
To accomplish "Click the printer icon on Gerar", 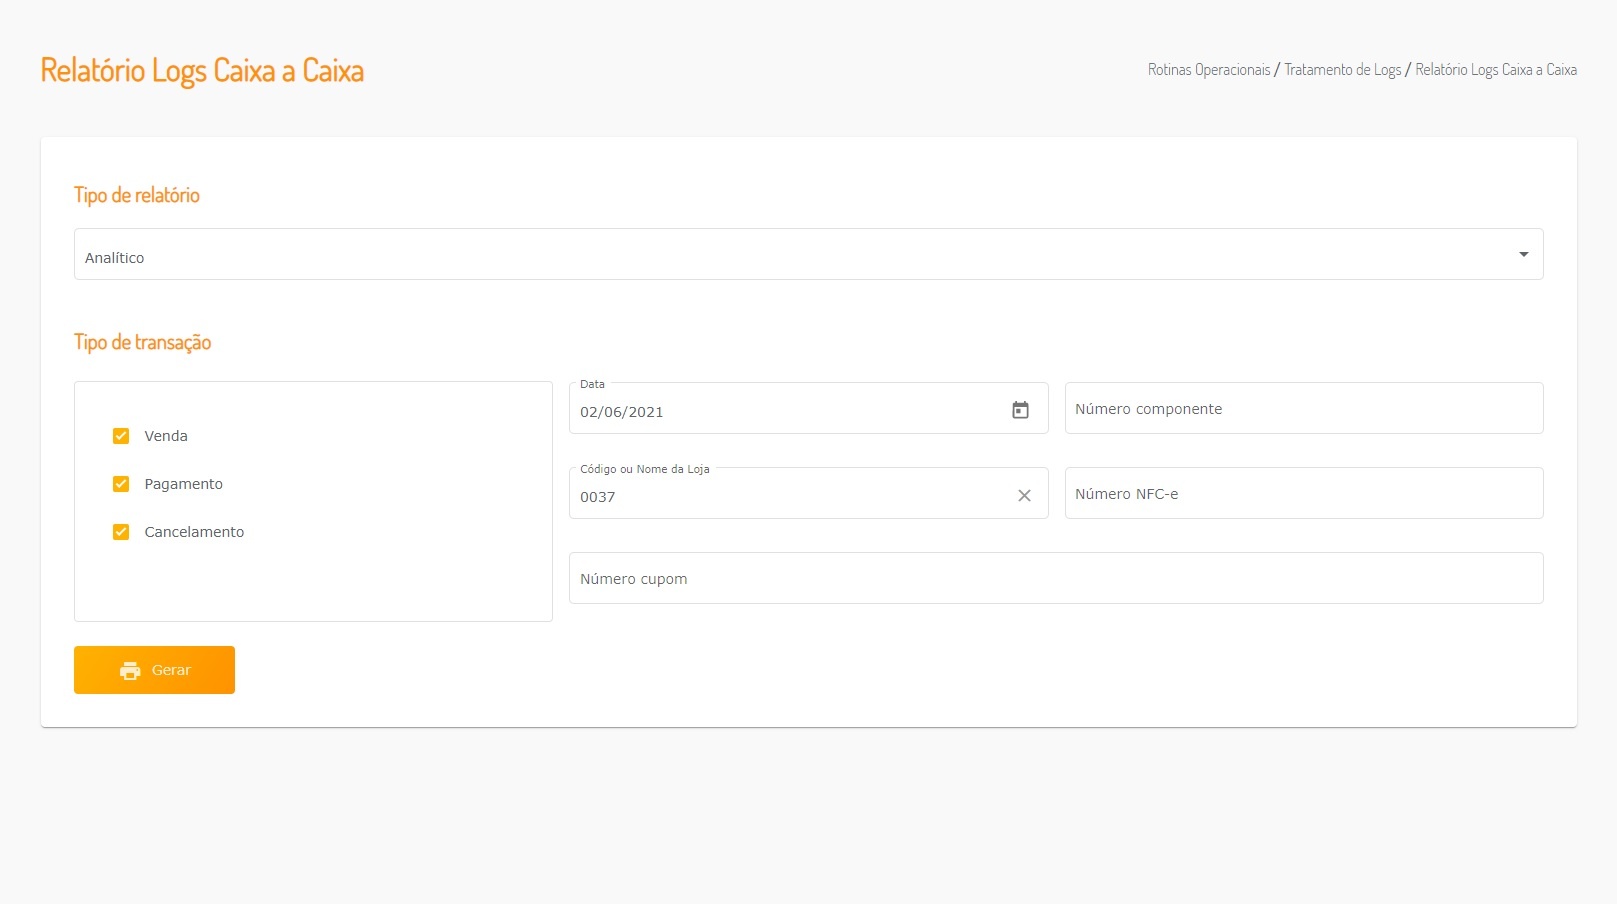I will coord(130,671).
